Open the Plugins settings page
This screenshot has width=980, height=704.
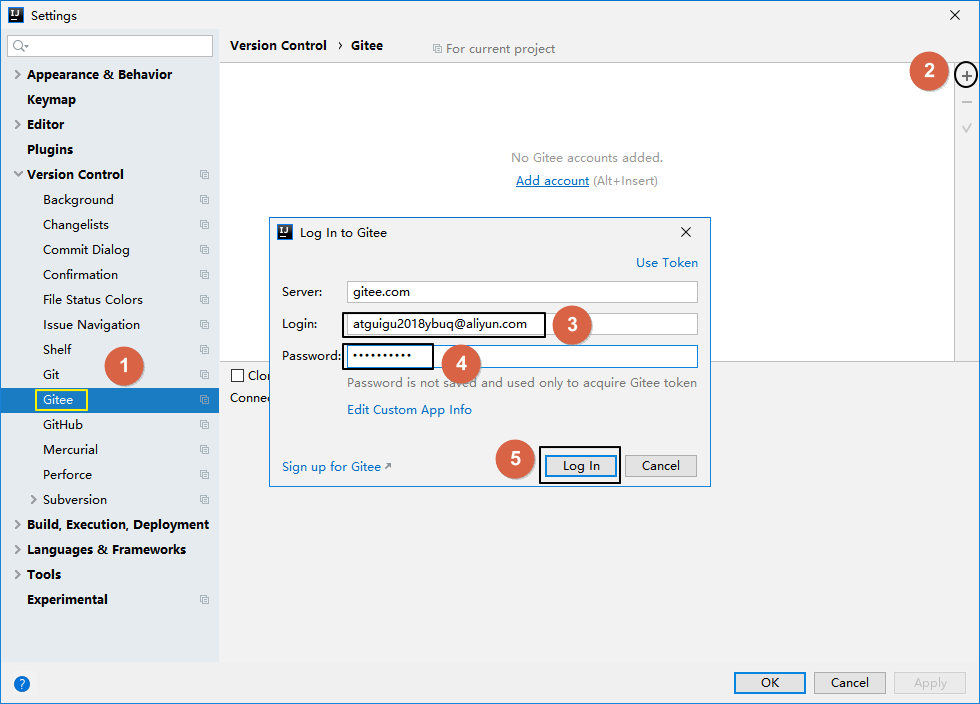[x=50, y=150]
